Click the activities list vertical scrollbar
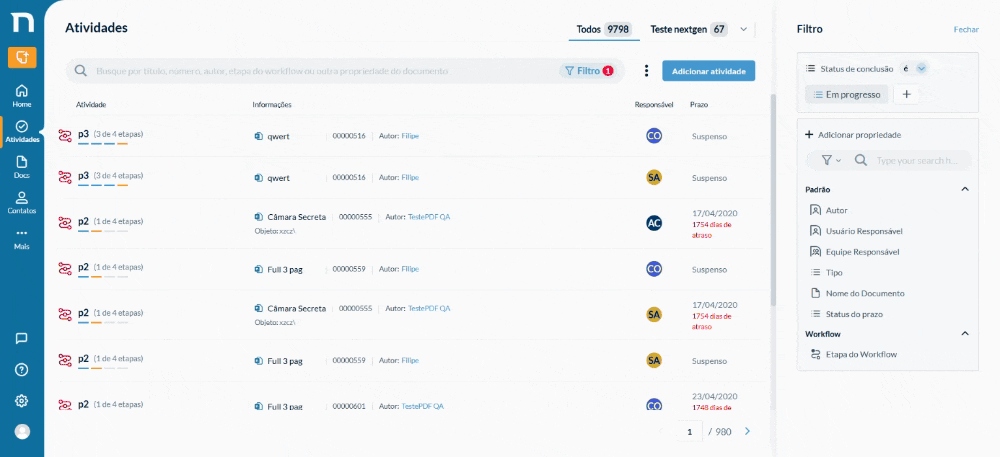1000x457 pixels. point(774,198)
